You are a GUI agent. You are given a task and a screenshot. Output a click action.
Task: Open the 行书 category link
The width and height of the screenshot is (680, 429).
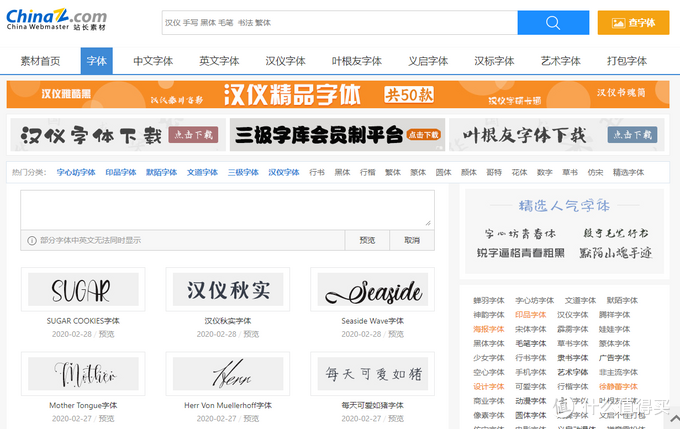317,173
